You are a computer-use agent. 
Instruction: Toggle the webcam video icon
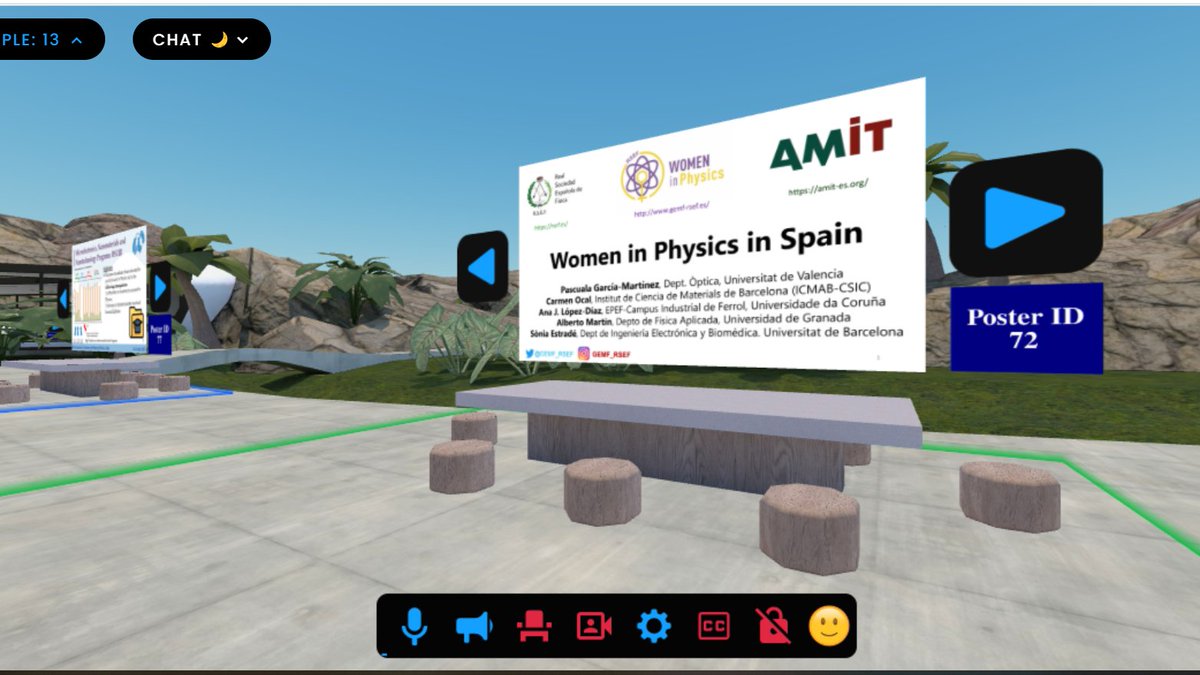pos(594,627)
